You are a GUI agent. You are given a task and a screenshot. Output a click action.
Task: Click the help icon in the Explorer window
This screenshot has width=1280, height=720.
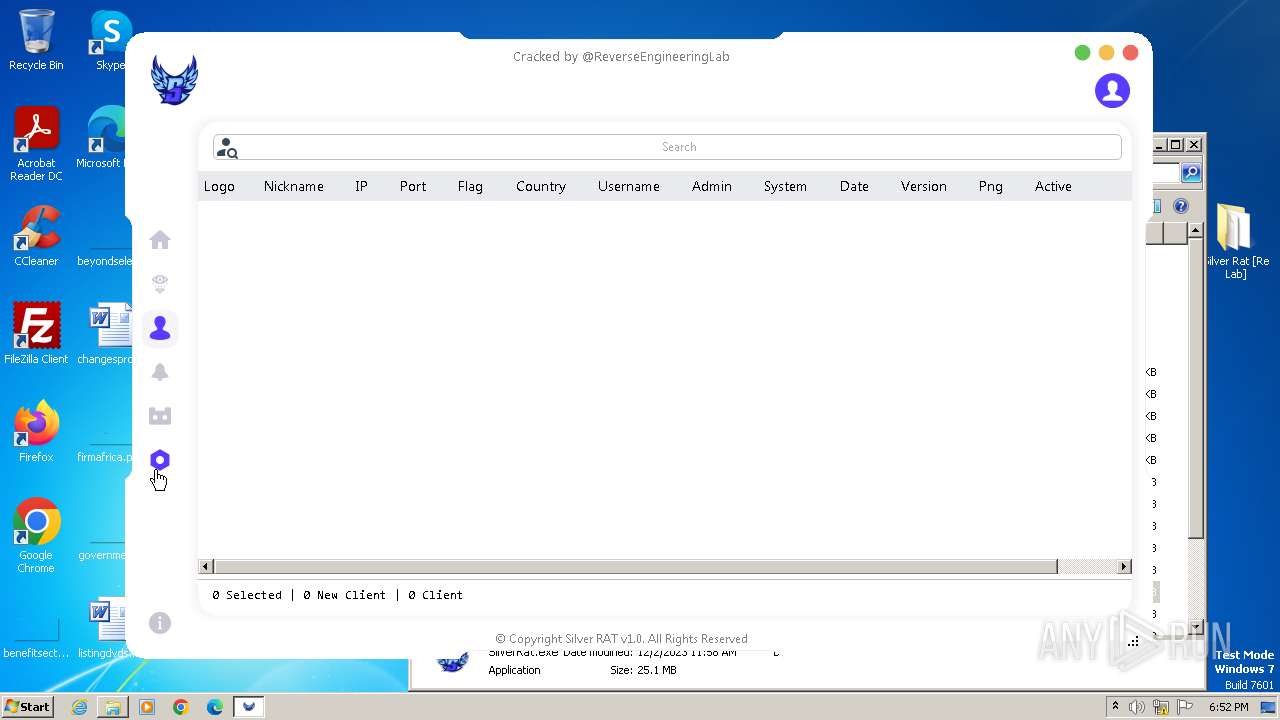(x=1180, y=206)
